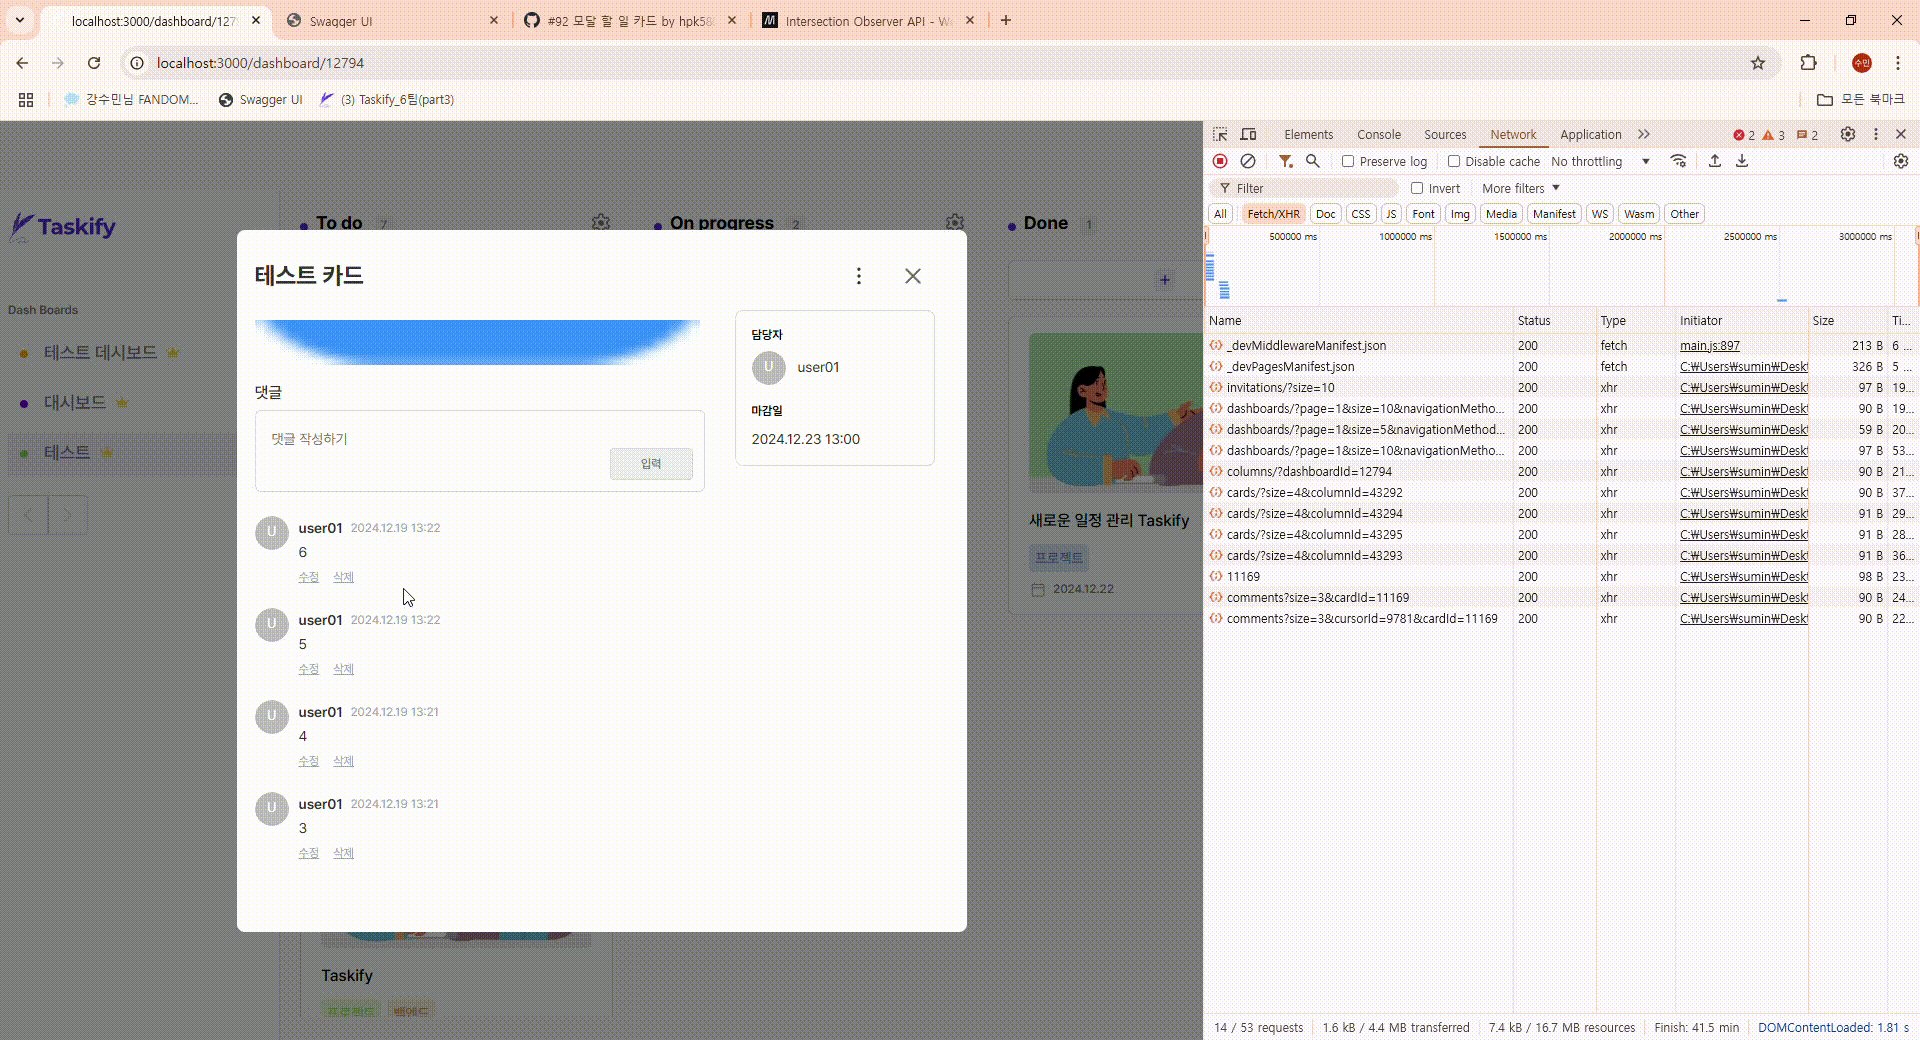Open the Chrome profile avatar
This screenshot has height=1040, width=1920.
pos(1861,63)
